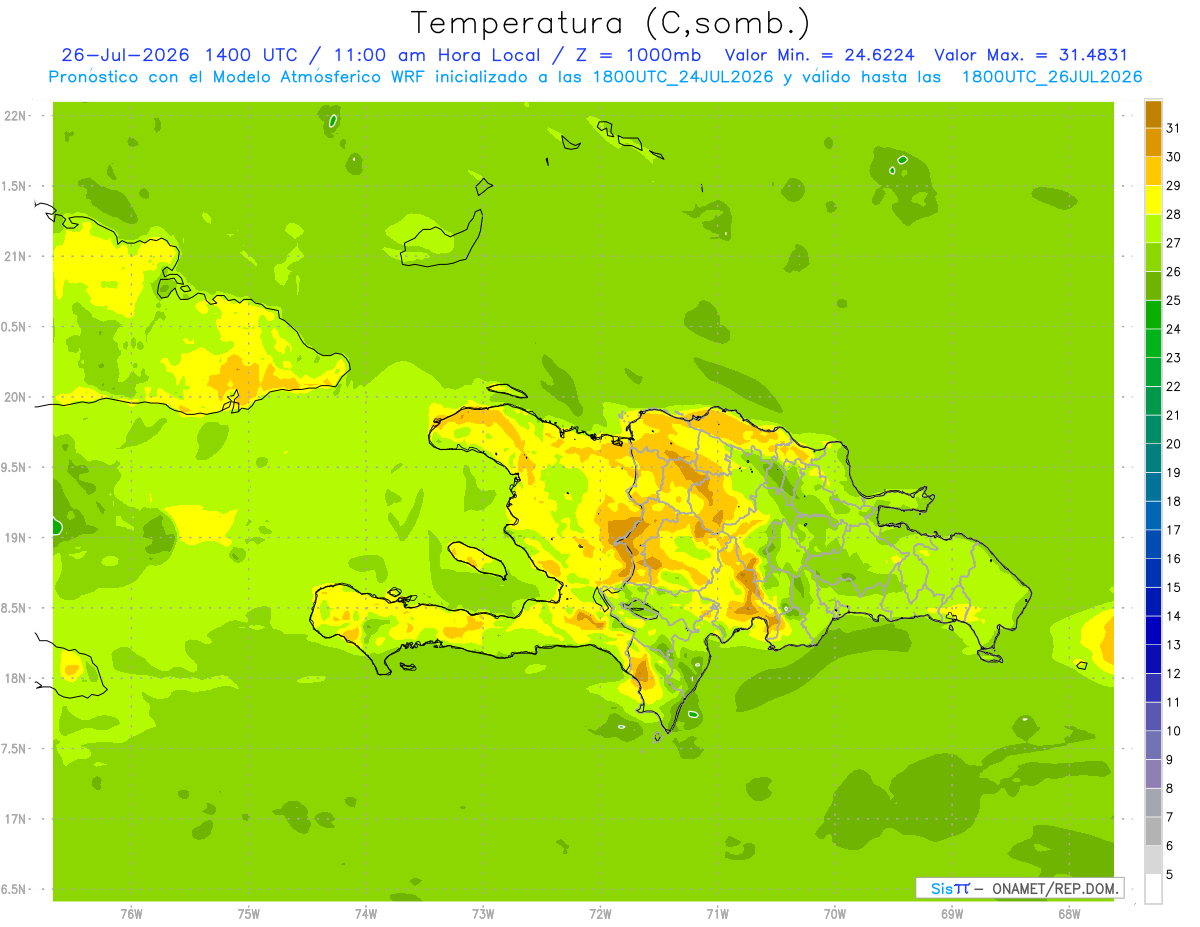This screenshot has height=927, width=1200.
Task: Click the 69W longitude axis label
Action: [952, 914]
